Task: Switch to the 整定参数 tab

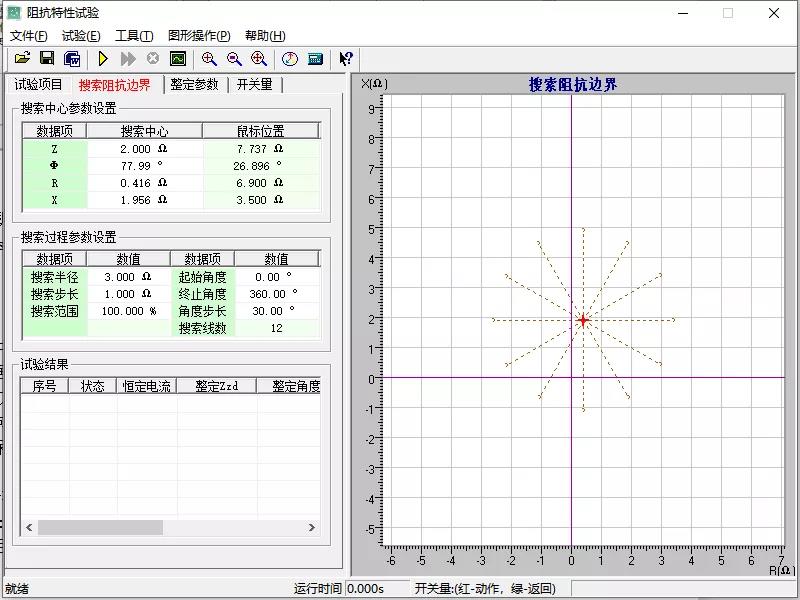Action: coord(194,85)
